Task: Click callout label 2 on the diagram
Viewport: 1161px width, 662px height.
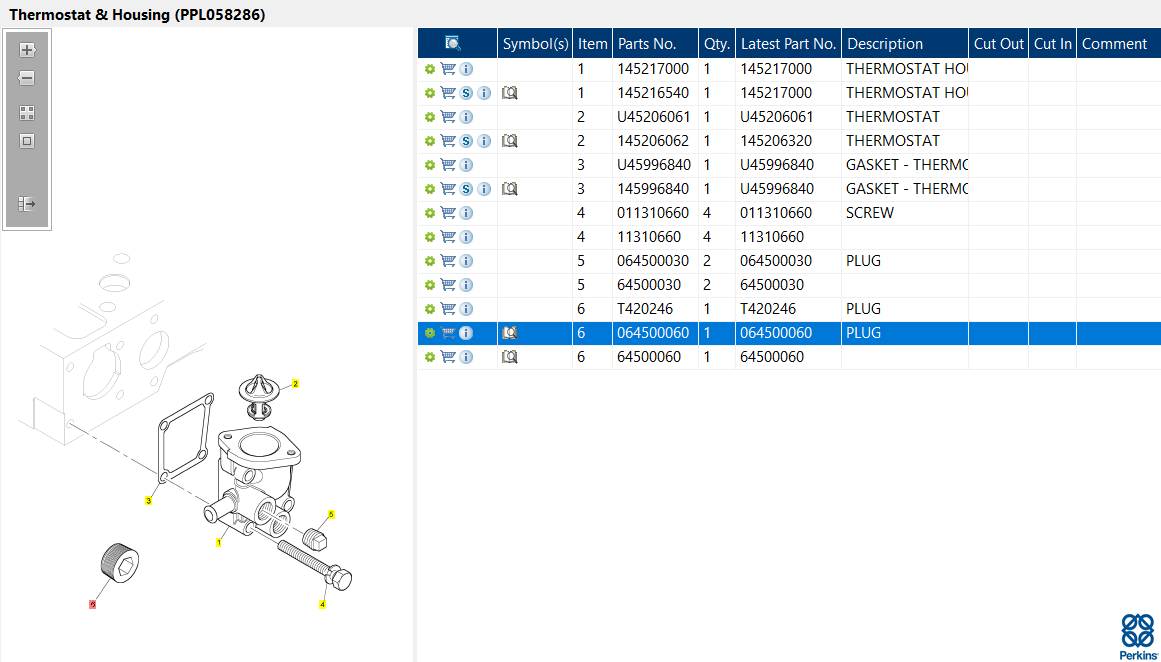Action: 295,384
